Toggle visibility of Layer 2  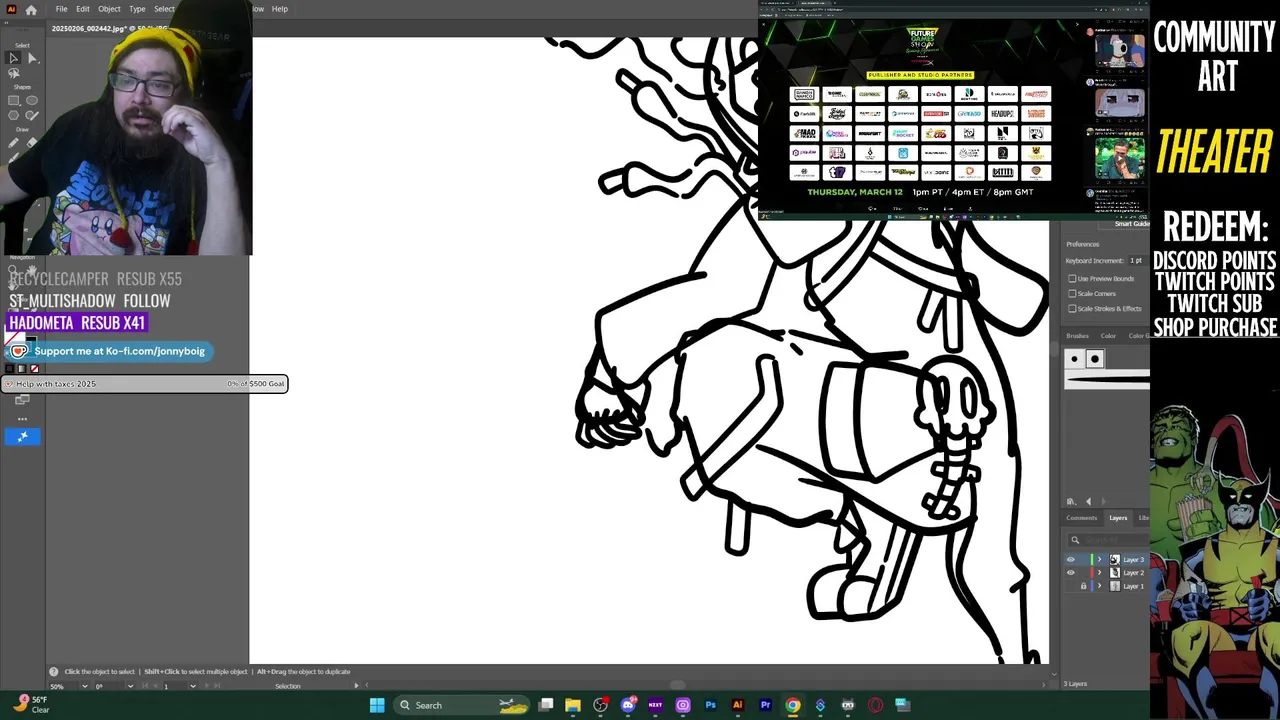(x=1071, y=573)
